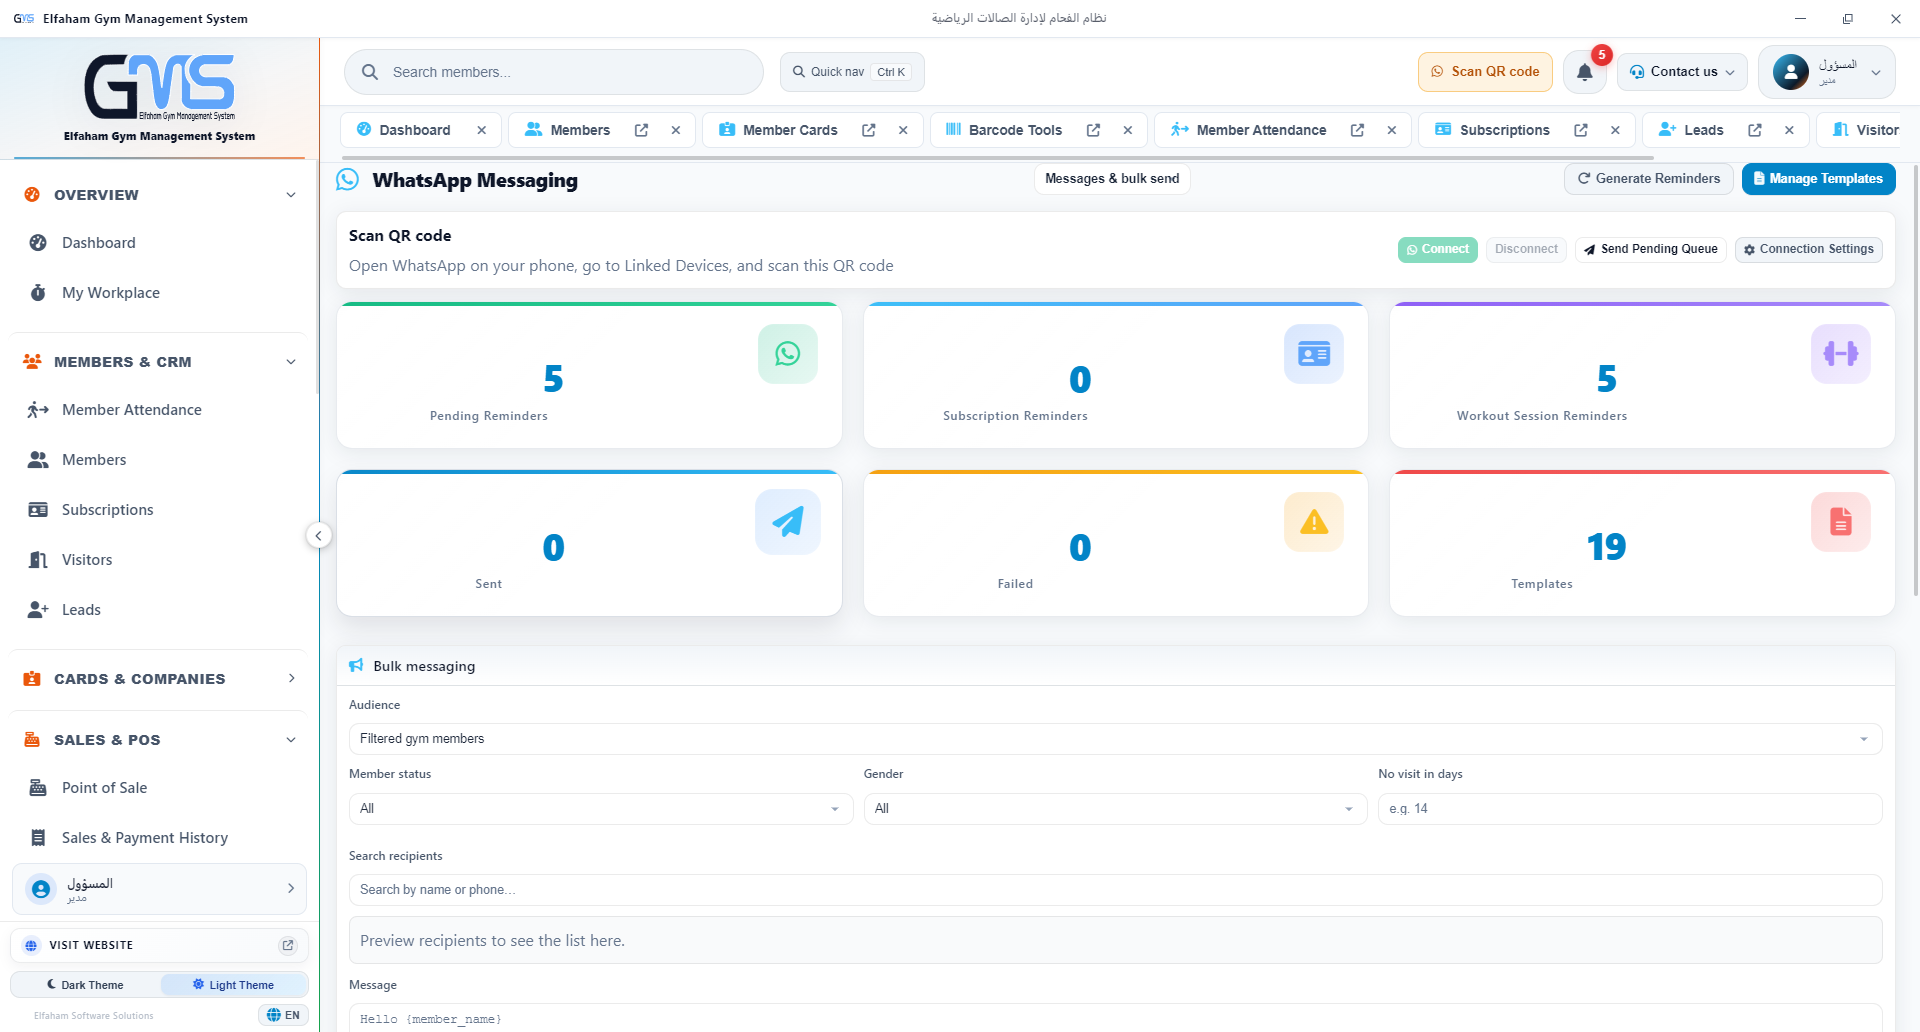1920x1032 pixels.
Task: Click the paper plane icon on Sent card
Action: (788, 521)
